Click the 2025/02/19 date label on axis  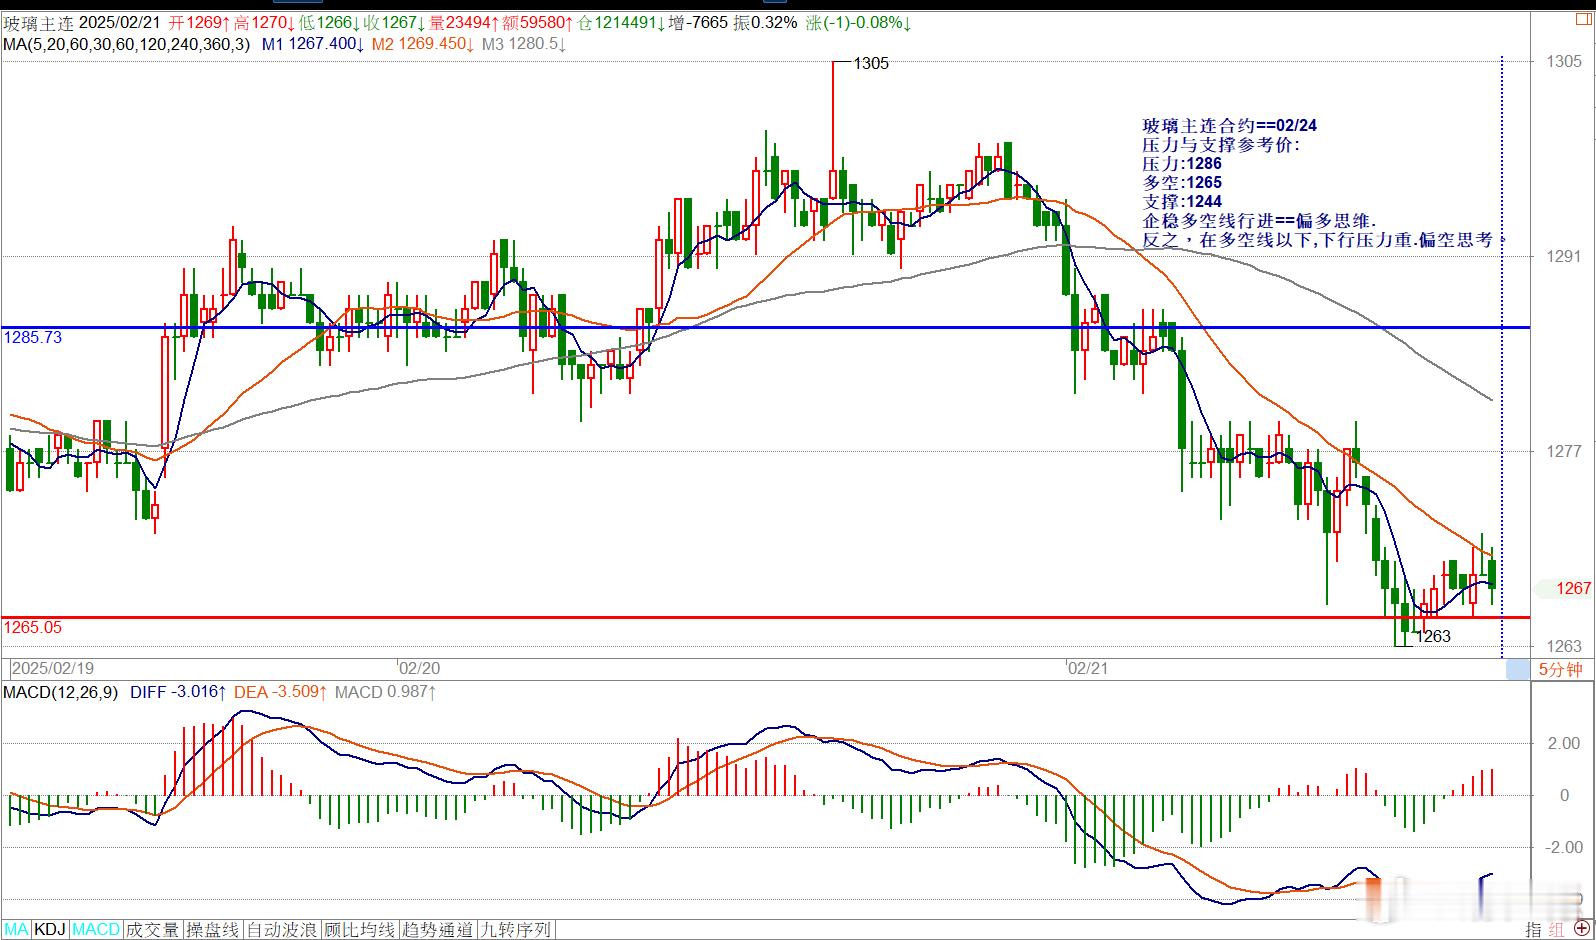coord(52,668)
